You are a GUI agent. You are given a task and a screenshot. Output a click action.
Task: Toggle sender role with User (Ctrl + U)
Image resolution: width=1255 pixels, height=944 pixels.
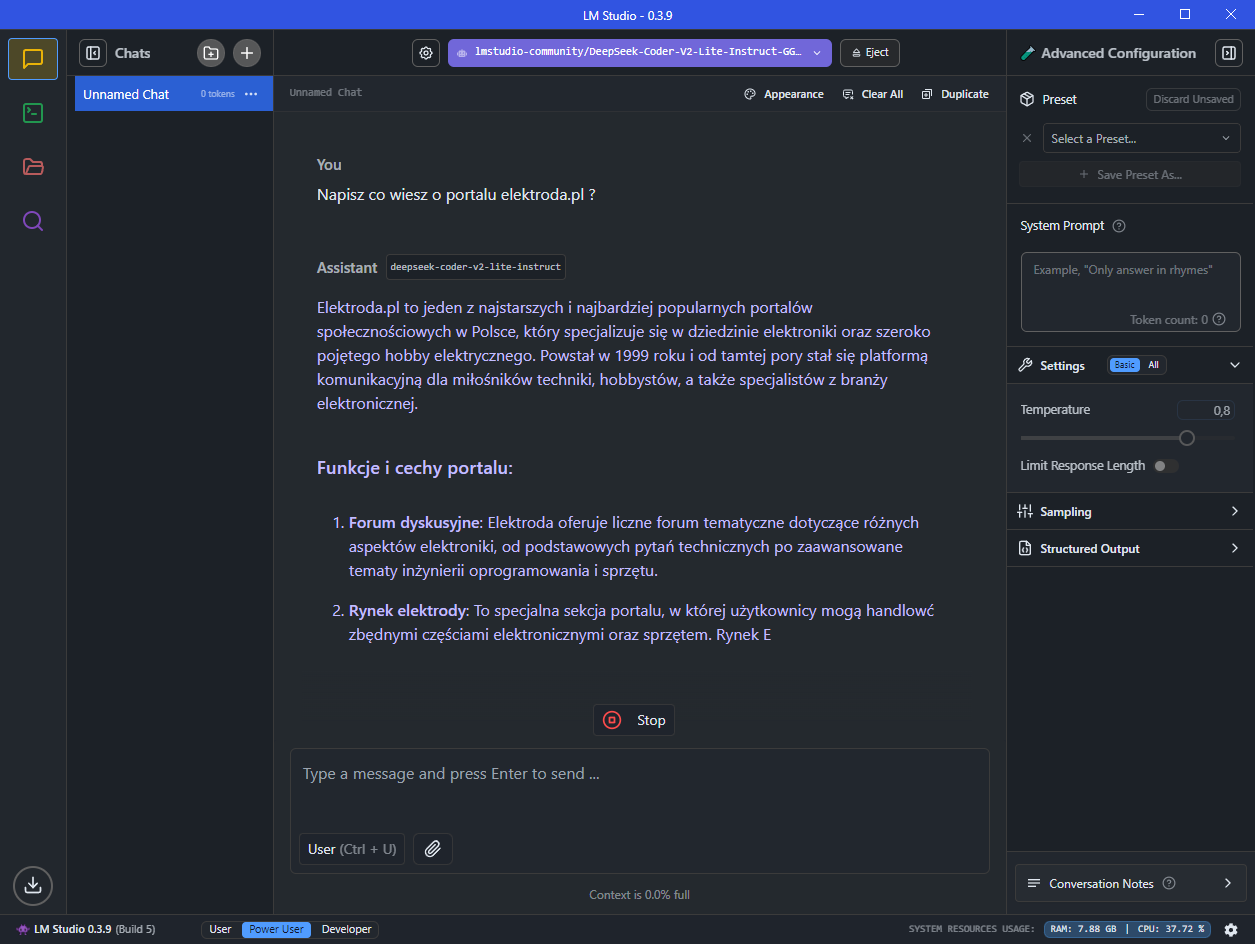tap(352, 849)
